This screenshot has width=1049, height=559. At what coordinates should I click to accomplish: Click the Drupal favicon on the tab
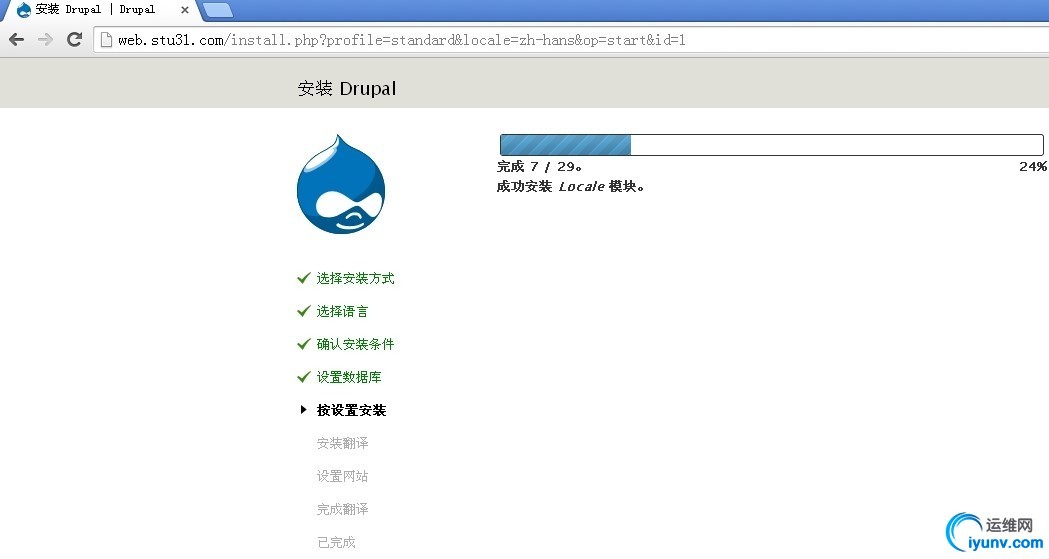24,9
